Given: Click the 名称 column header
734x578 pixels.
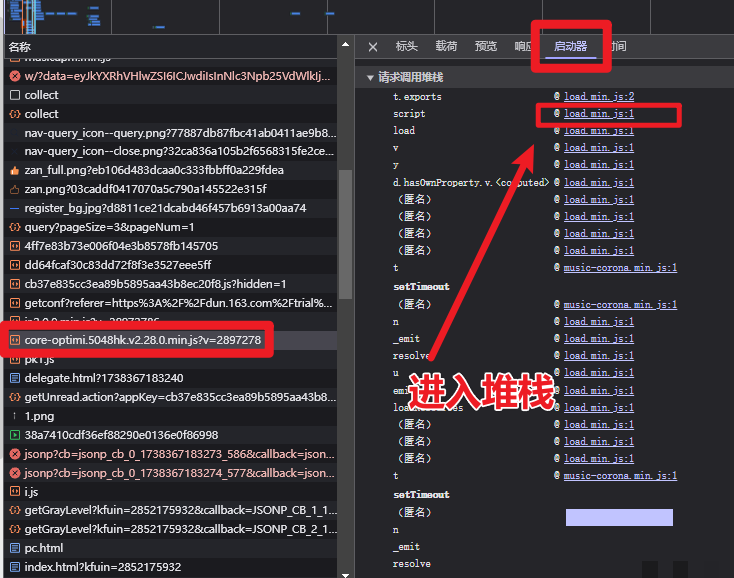Looking at the screenshot, I should (20, 47).
